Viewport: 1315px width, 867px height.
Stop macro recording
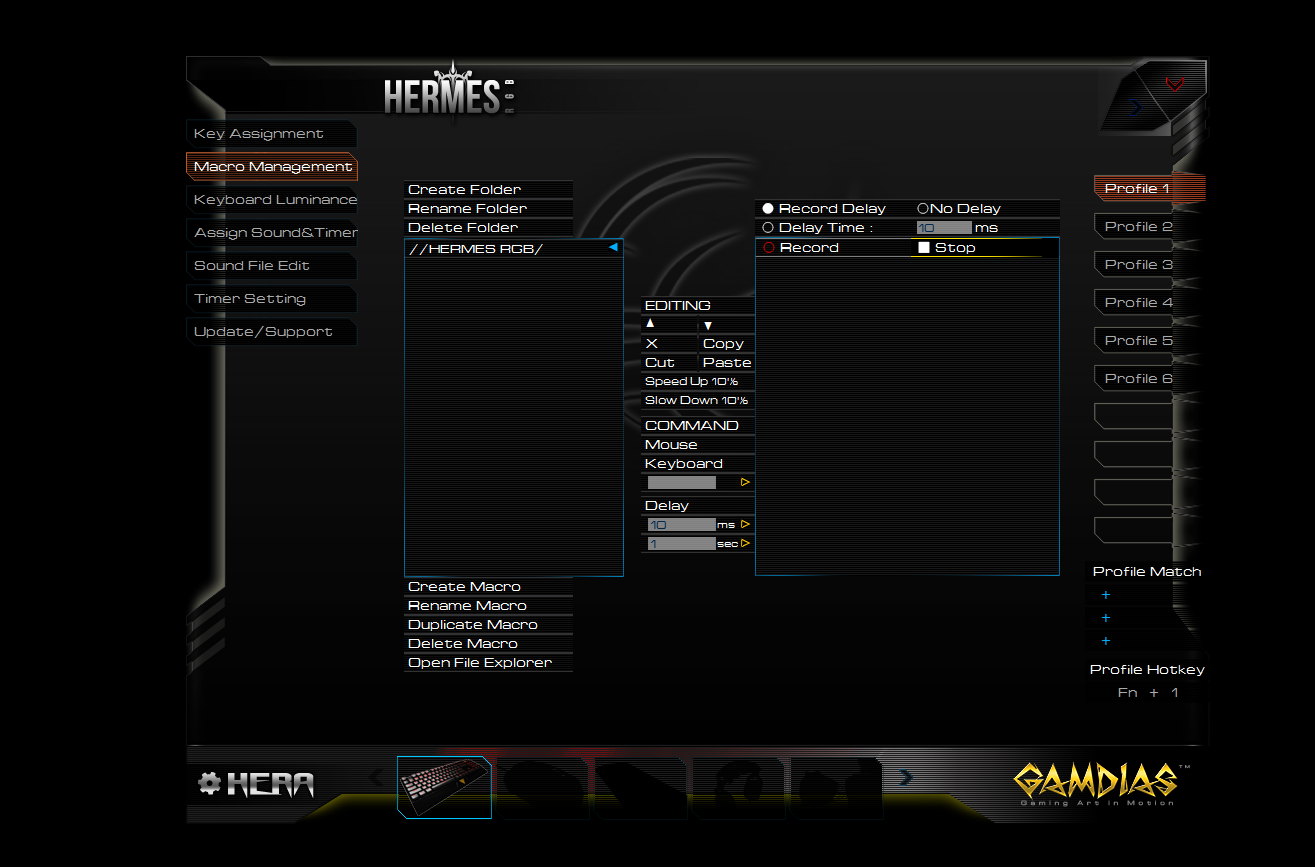point(946,247)
